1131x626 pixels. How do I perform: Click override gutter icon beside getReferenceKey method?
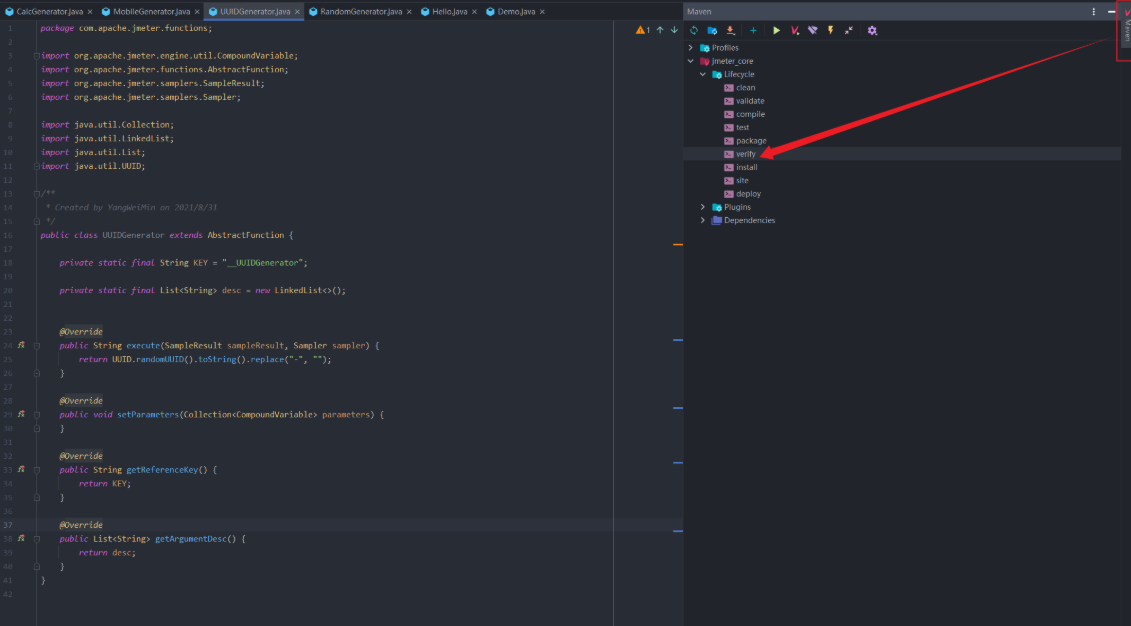pos(22,470)
